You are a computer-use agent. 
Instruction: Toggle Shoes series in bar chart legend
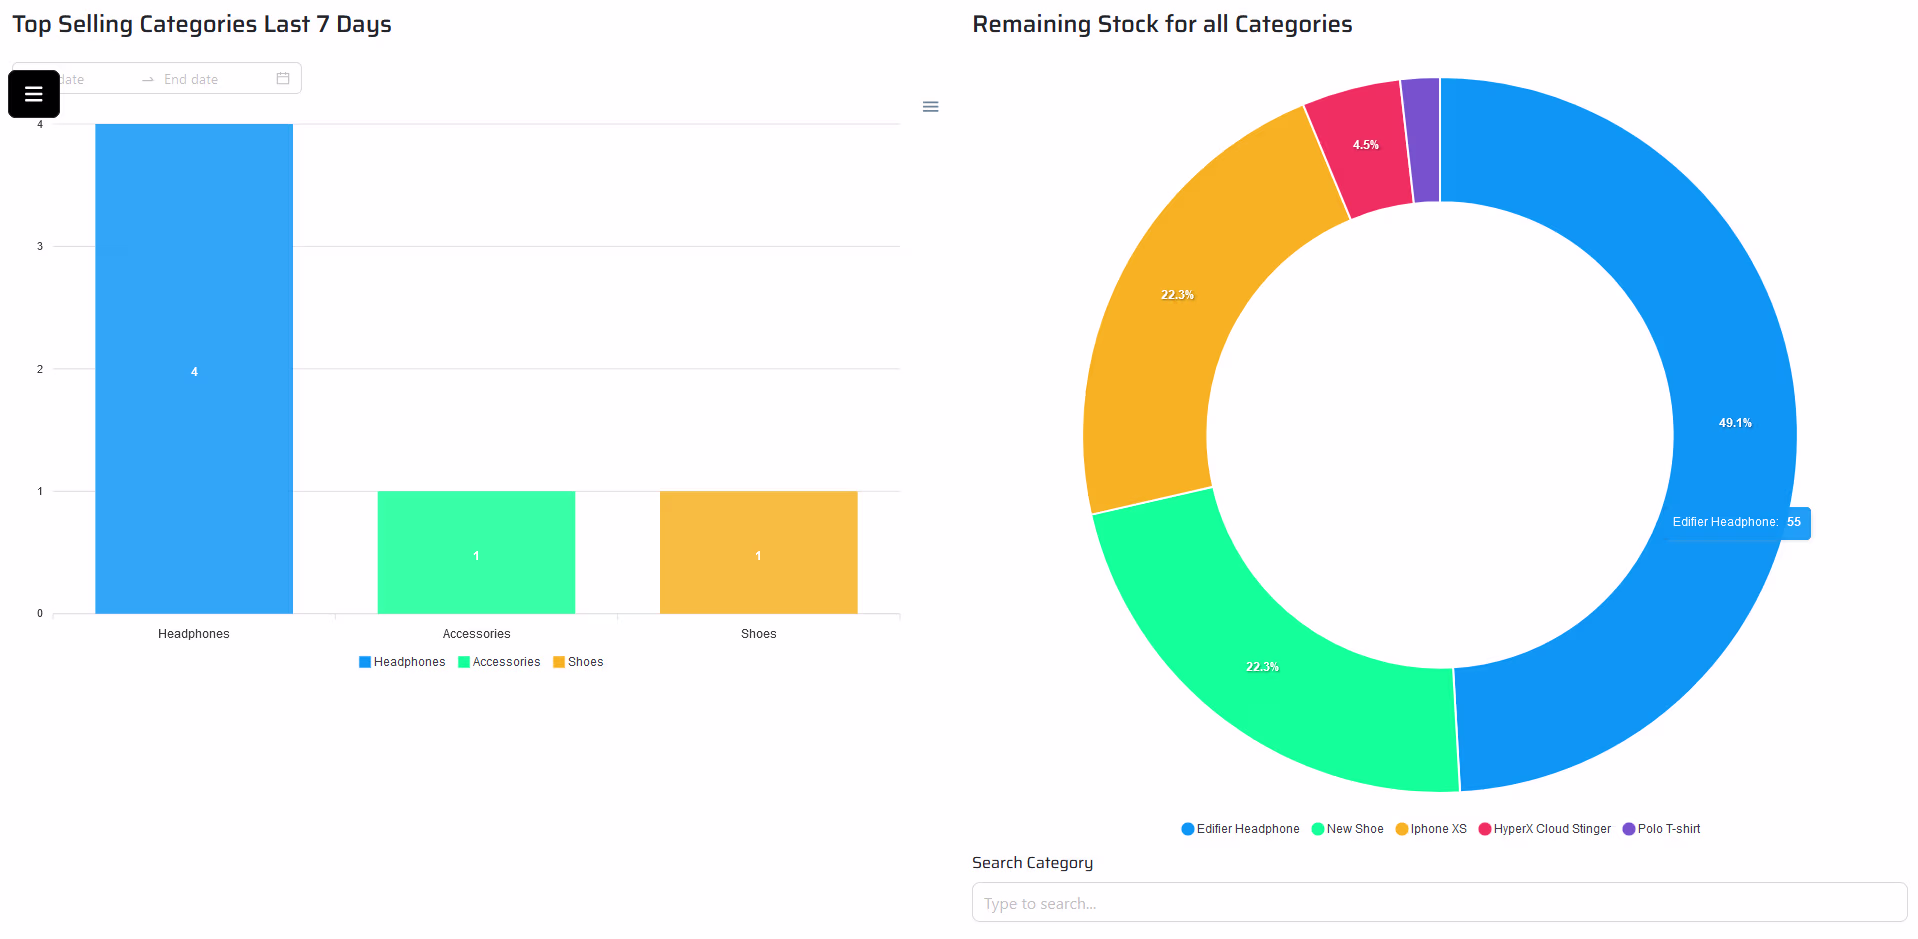pos(579,662)
